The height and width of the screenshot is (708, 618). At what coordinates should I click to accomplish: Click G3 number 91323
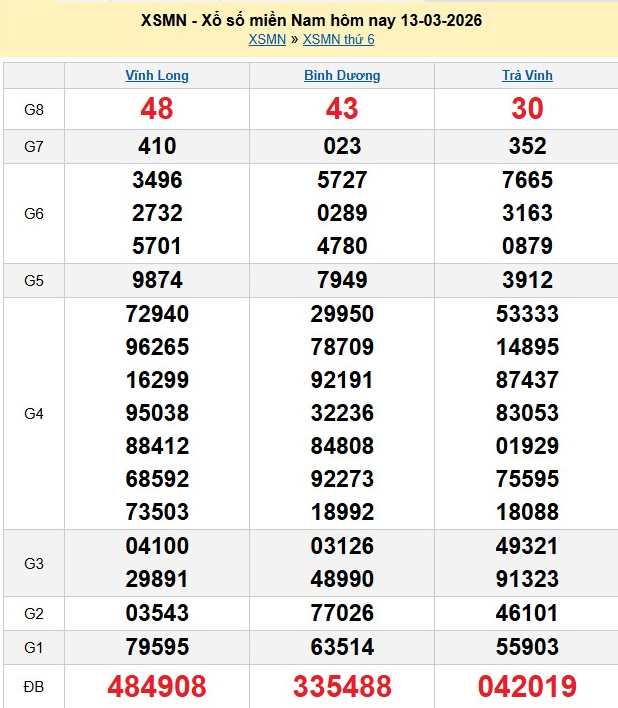(x=527, y=579)
